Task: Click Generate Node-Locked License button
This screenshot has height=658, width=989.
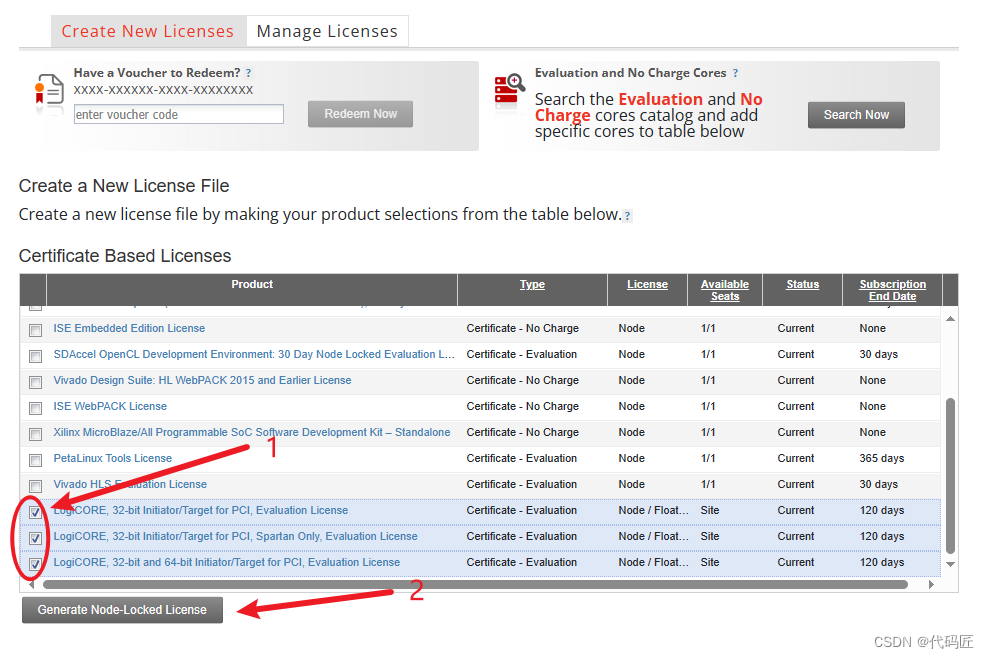Action: point(122,610)
